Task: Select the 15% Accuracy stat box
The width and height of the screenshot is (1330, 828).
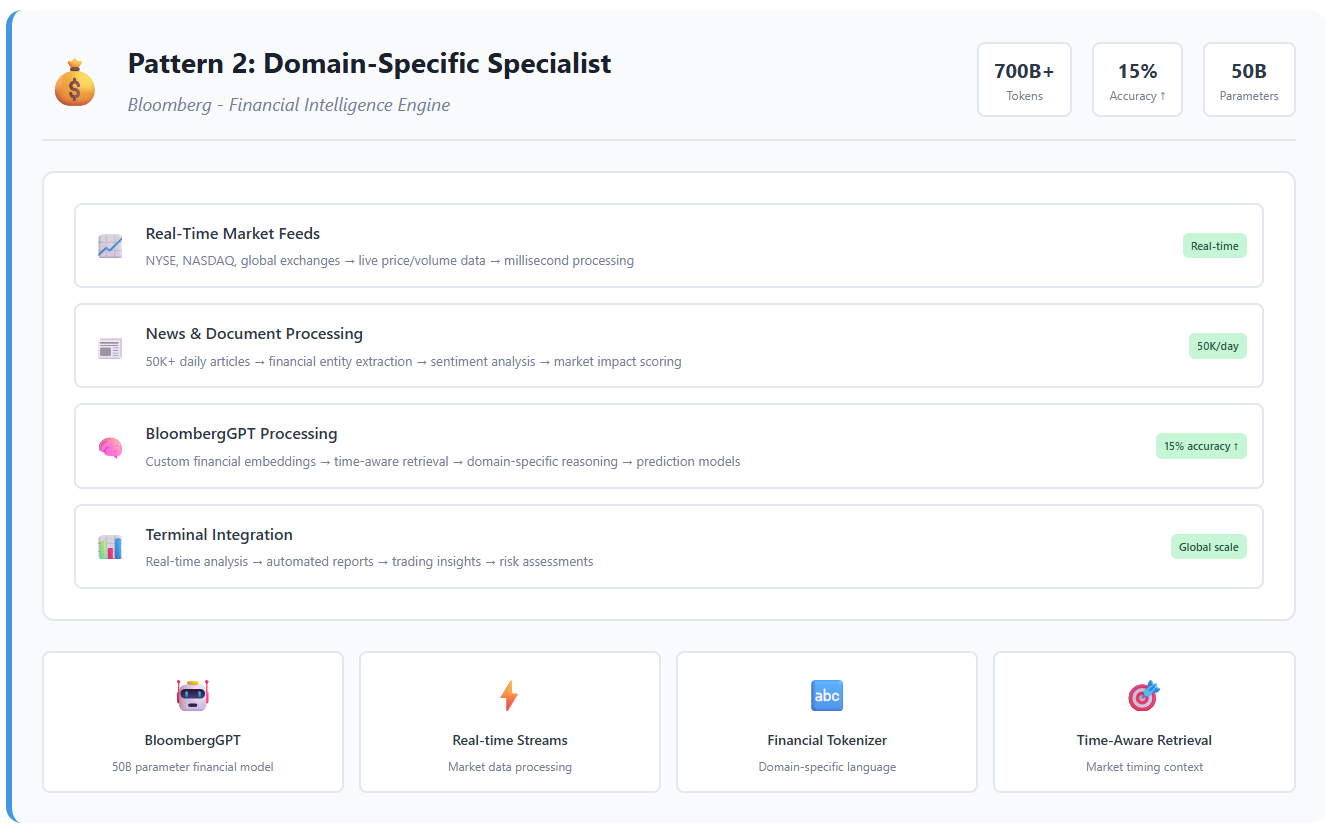Action: click(1137, 80)
